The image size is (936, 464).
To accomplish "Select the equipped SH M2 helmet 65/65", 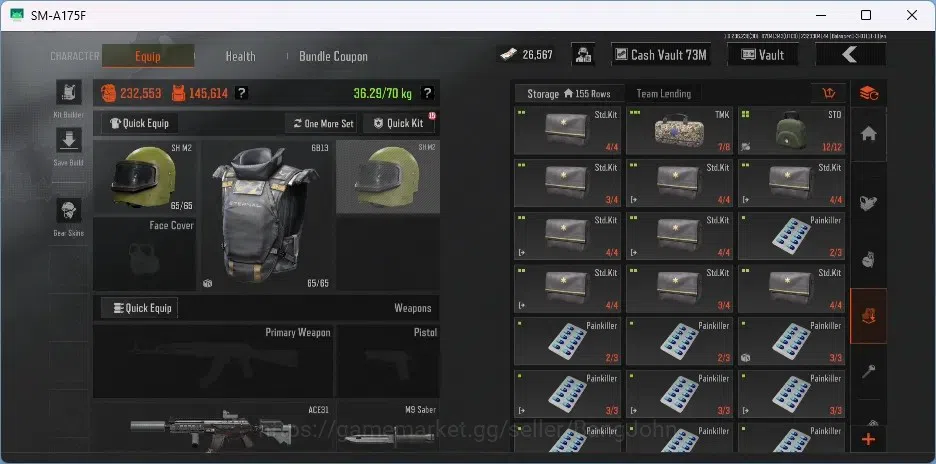I will click(144, 177).
